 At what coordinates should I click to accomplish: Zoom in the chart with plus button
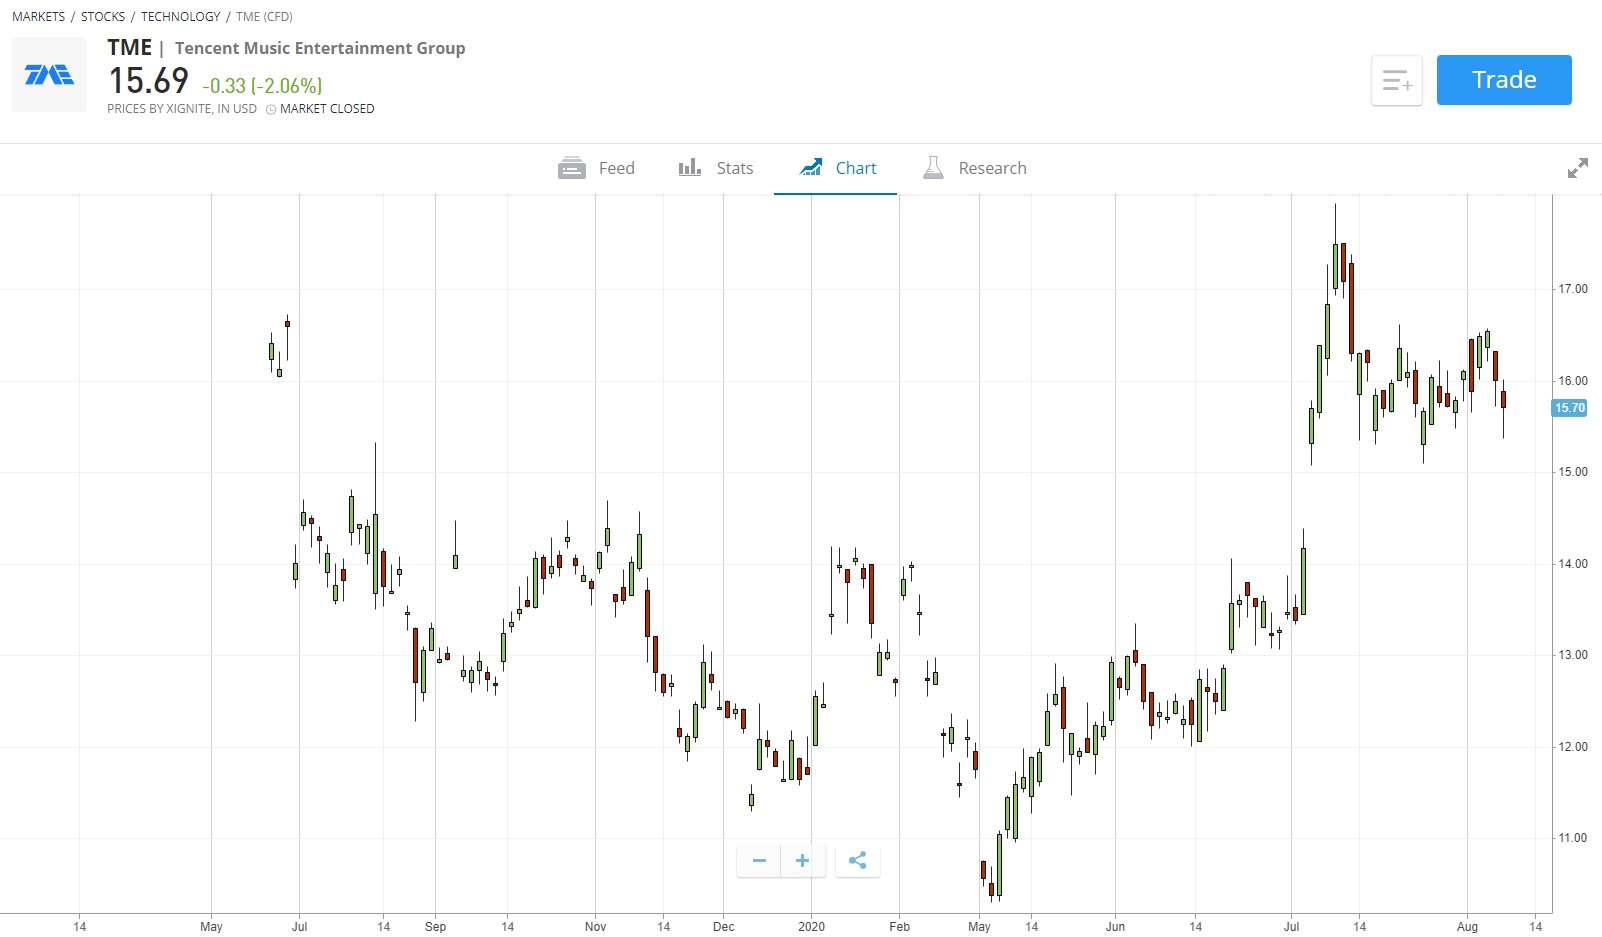coord(802,860)
